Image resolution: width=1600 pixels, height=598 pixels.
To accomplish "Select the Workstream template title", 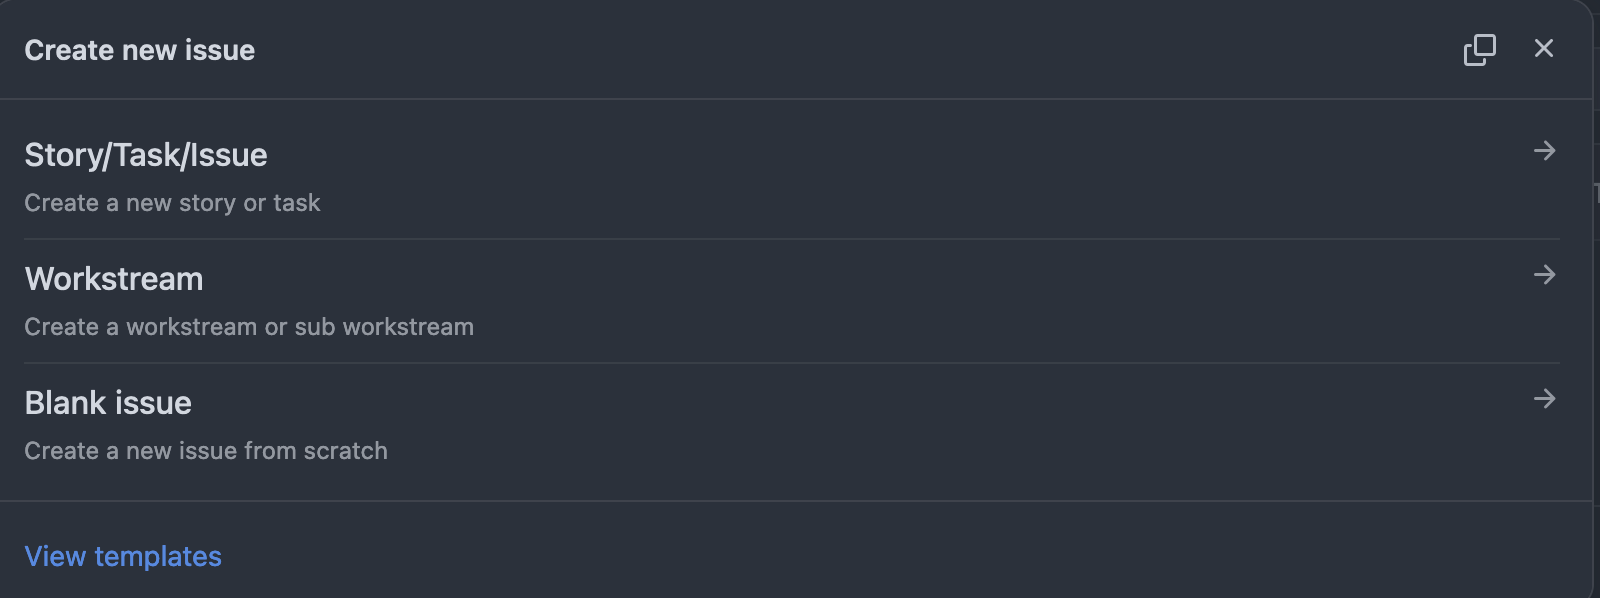I will click(114, 279).
